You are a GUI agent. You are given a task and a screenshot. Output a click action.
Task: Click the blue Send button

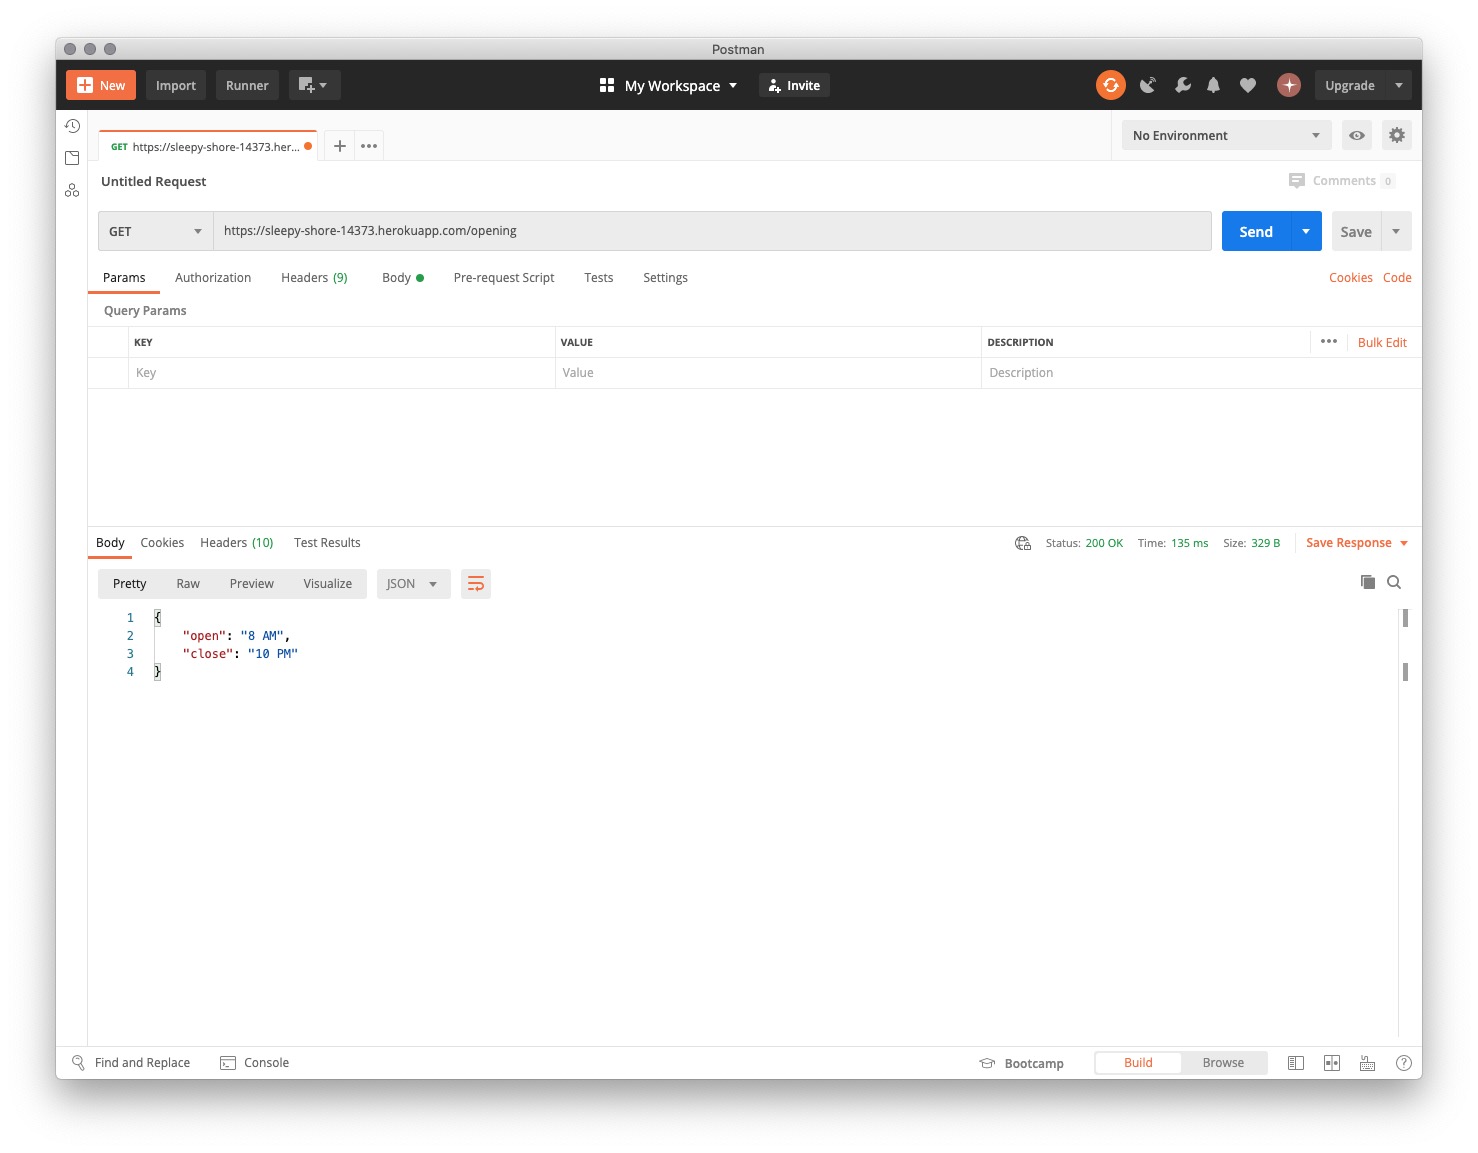(1256, 231)
